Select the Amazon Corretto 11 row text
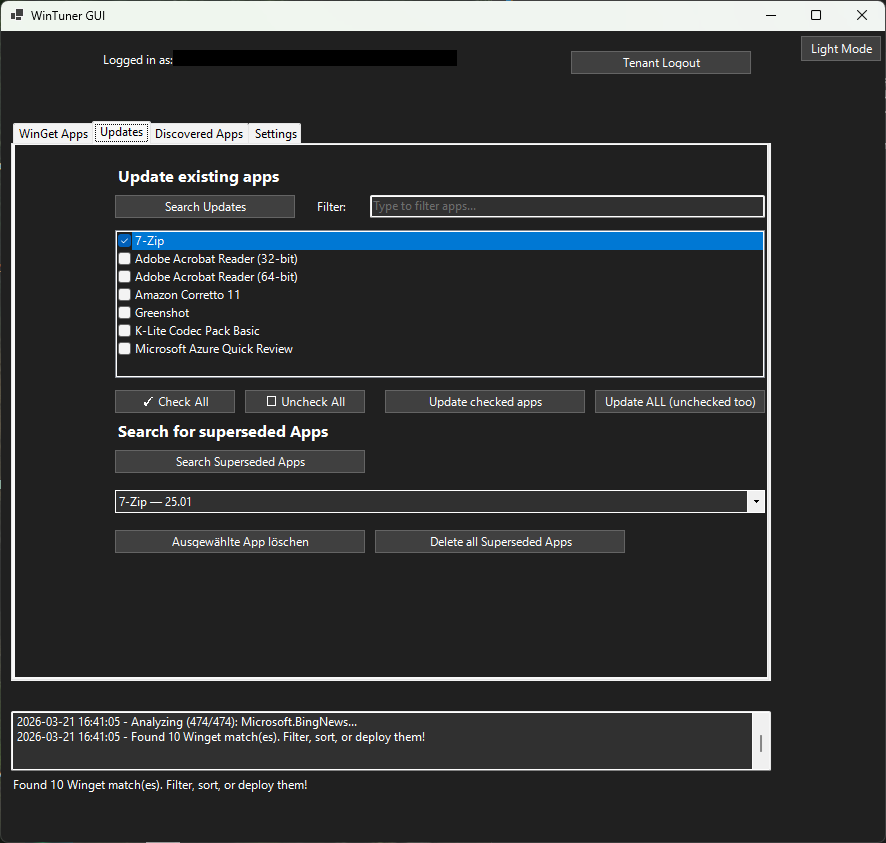This screenshot has width=886, height=843. 188,295
